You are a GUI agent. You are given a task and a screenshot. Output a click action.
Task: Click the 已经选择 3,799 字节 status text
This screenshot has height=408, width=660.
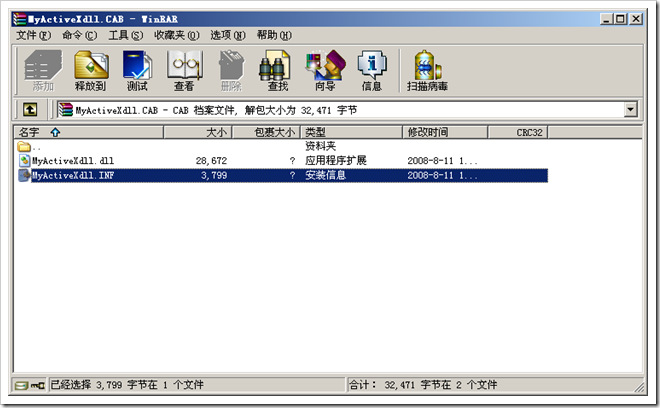[127, 385]
